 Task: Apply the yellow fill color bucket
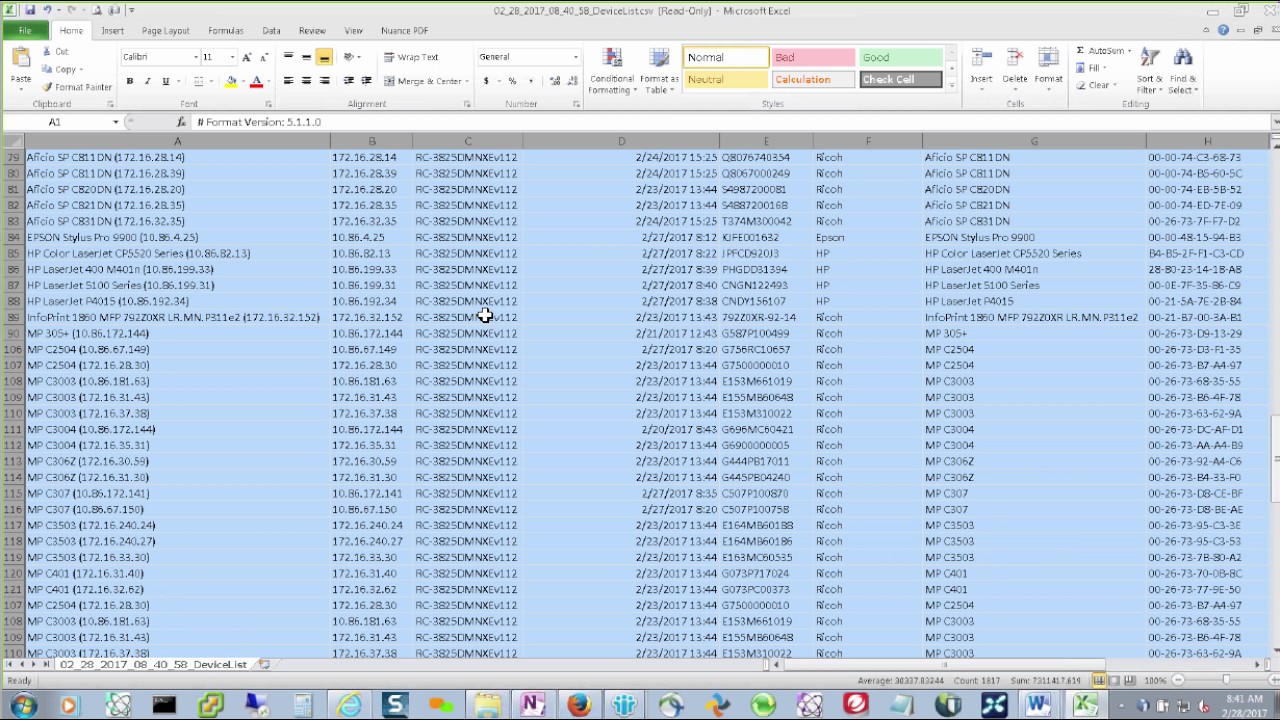pos(231,81)
